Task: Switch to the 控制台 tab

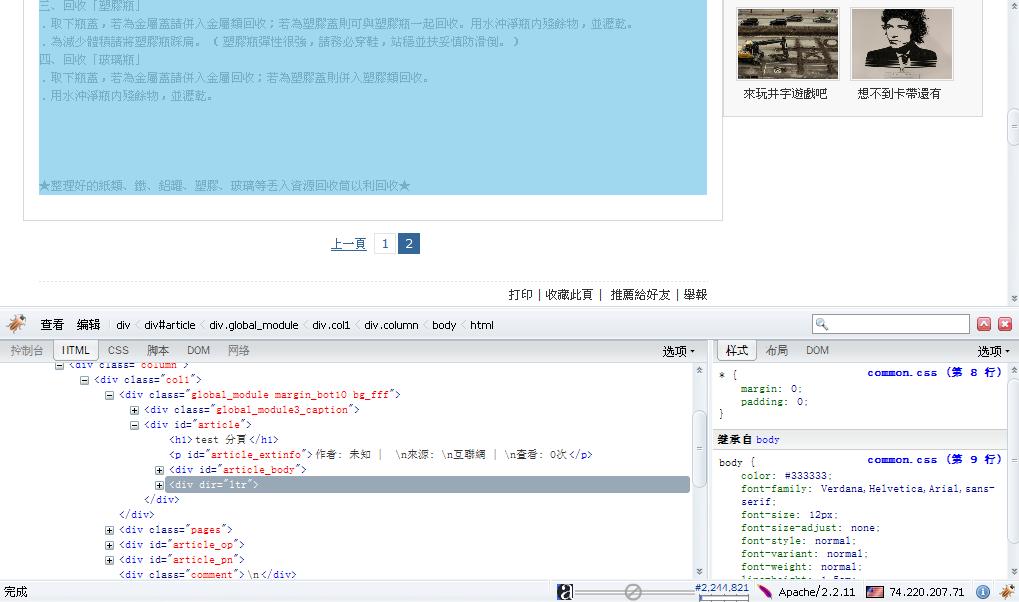Action: pos(27,350)
